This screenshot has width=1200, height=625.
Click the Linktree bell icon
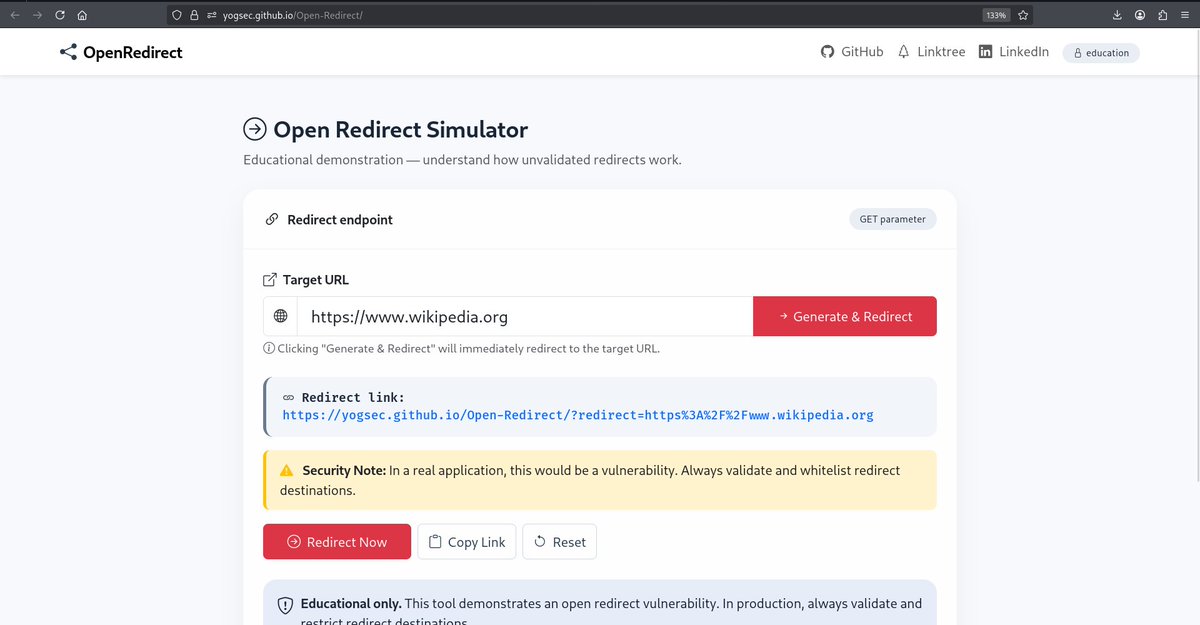904,52
